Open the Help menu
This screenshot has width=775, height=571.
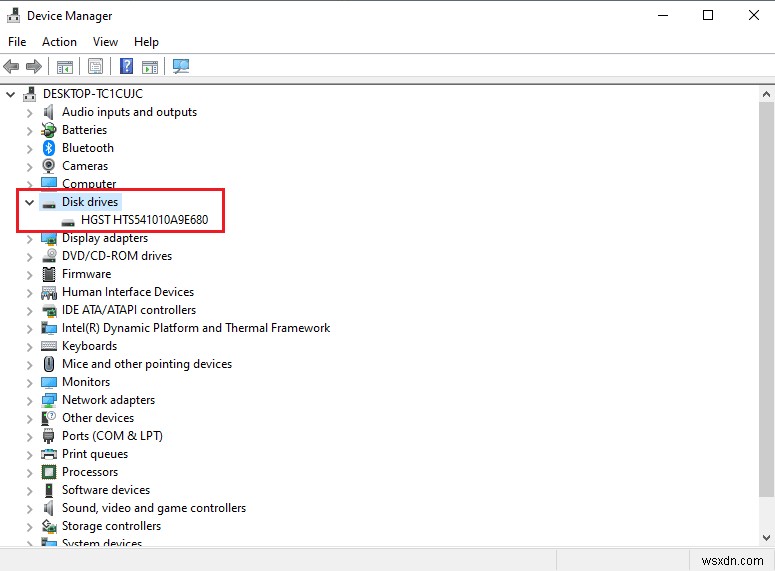click(x=146, y=42)
